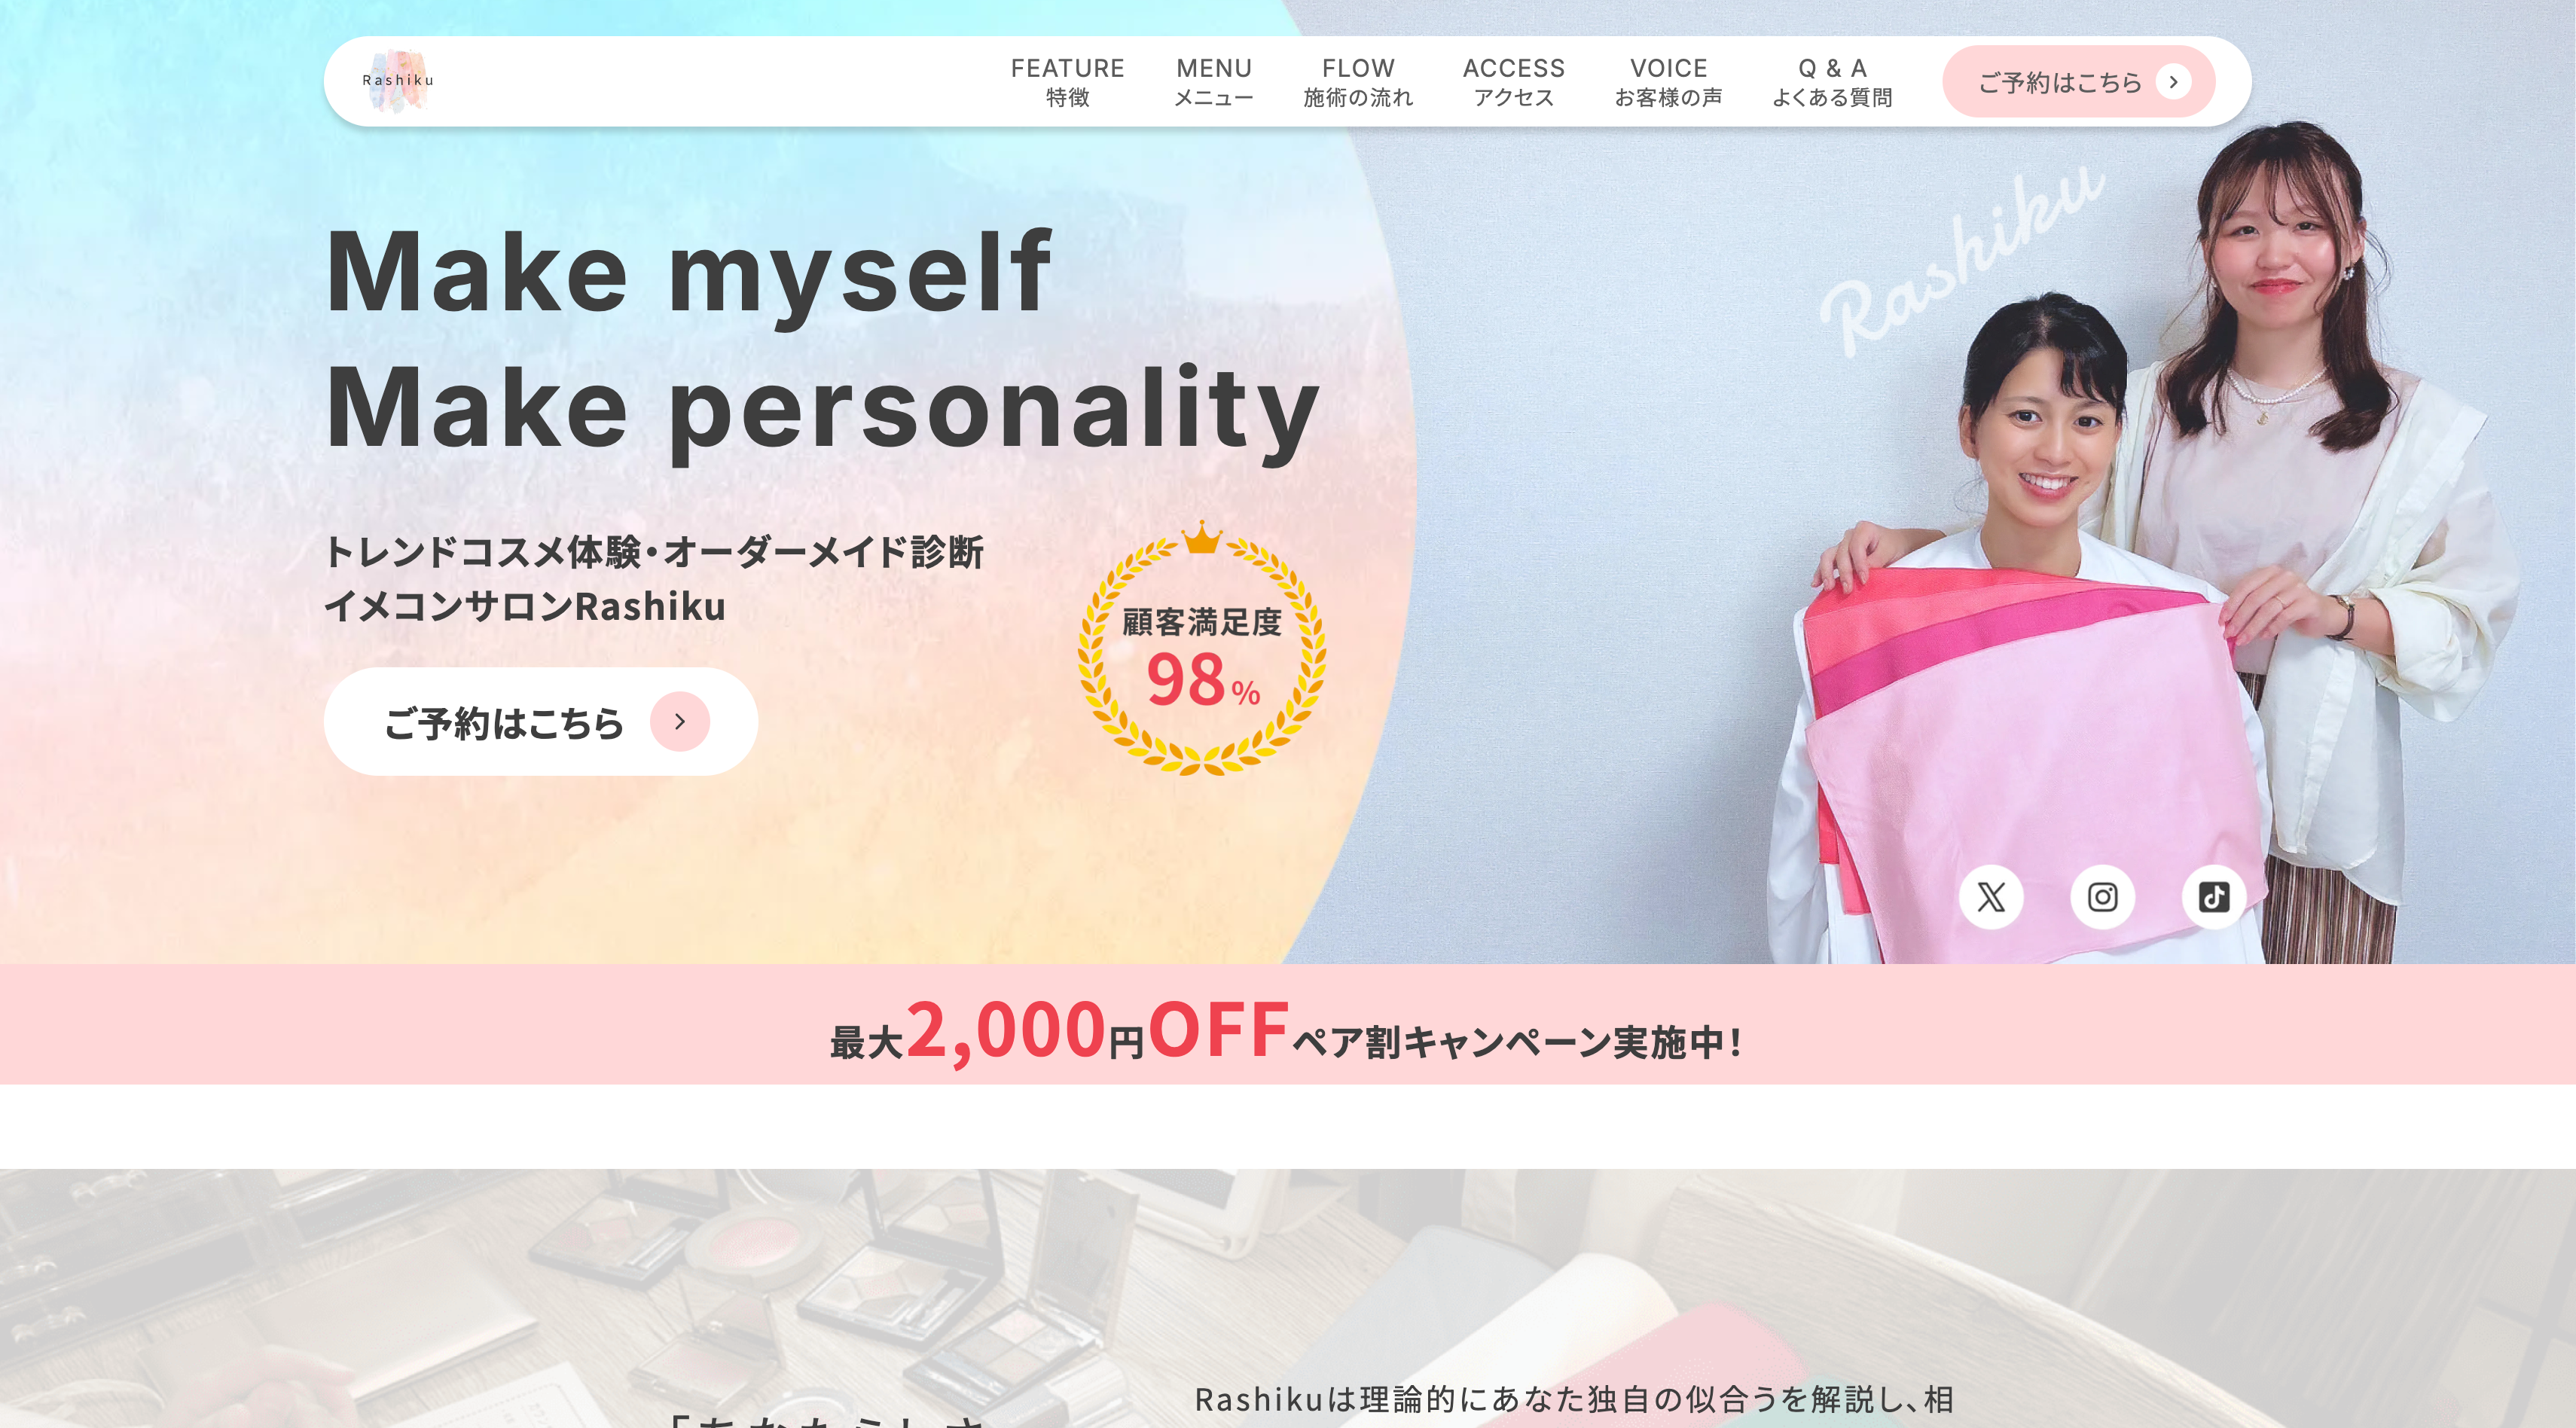The image size is (2576, 1428).
Task: Open the Instagram social icon
Action: click(x=2102, y=897)
